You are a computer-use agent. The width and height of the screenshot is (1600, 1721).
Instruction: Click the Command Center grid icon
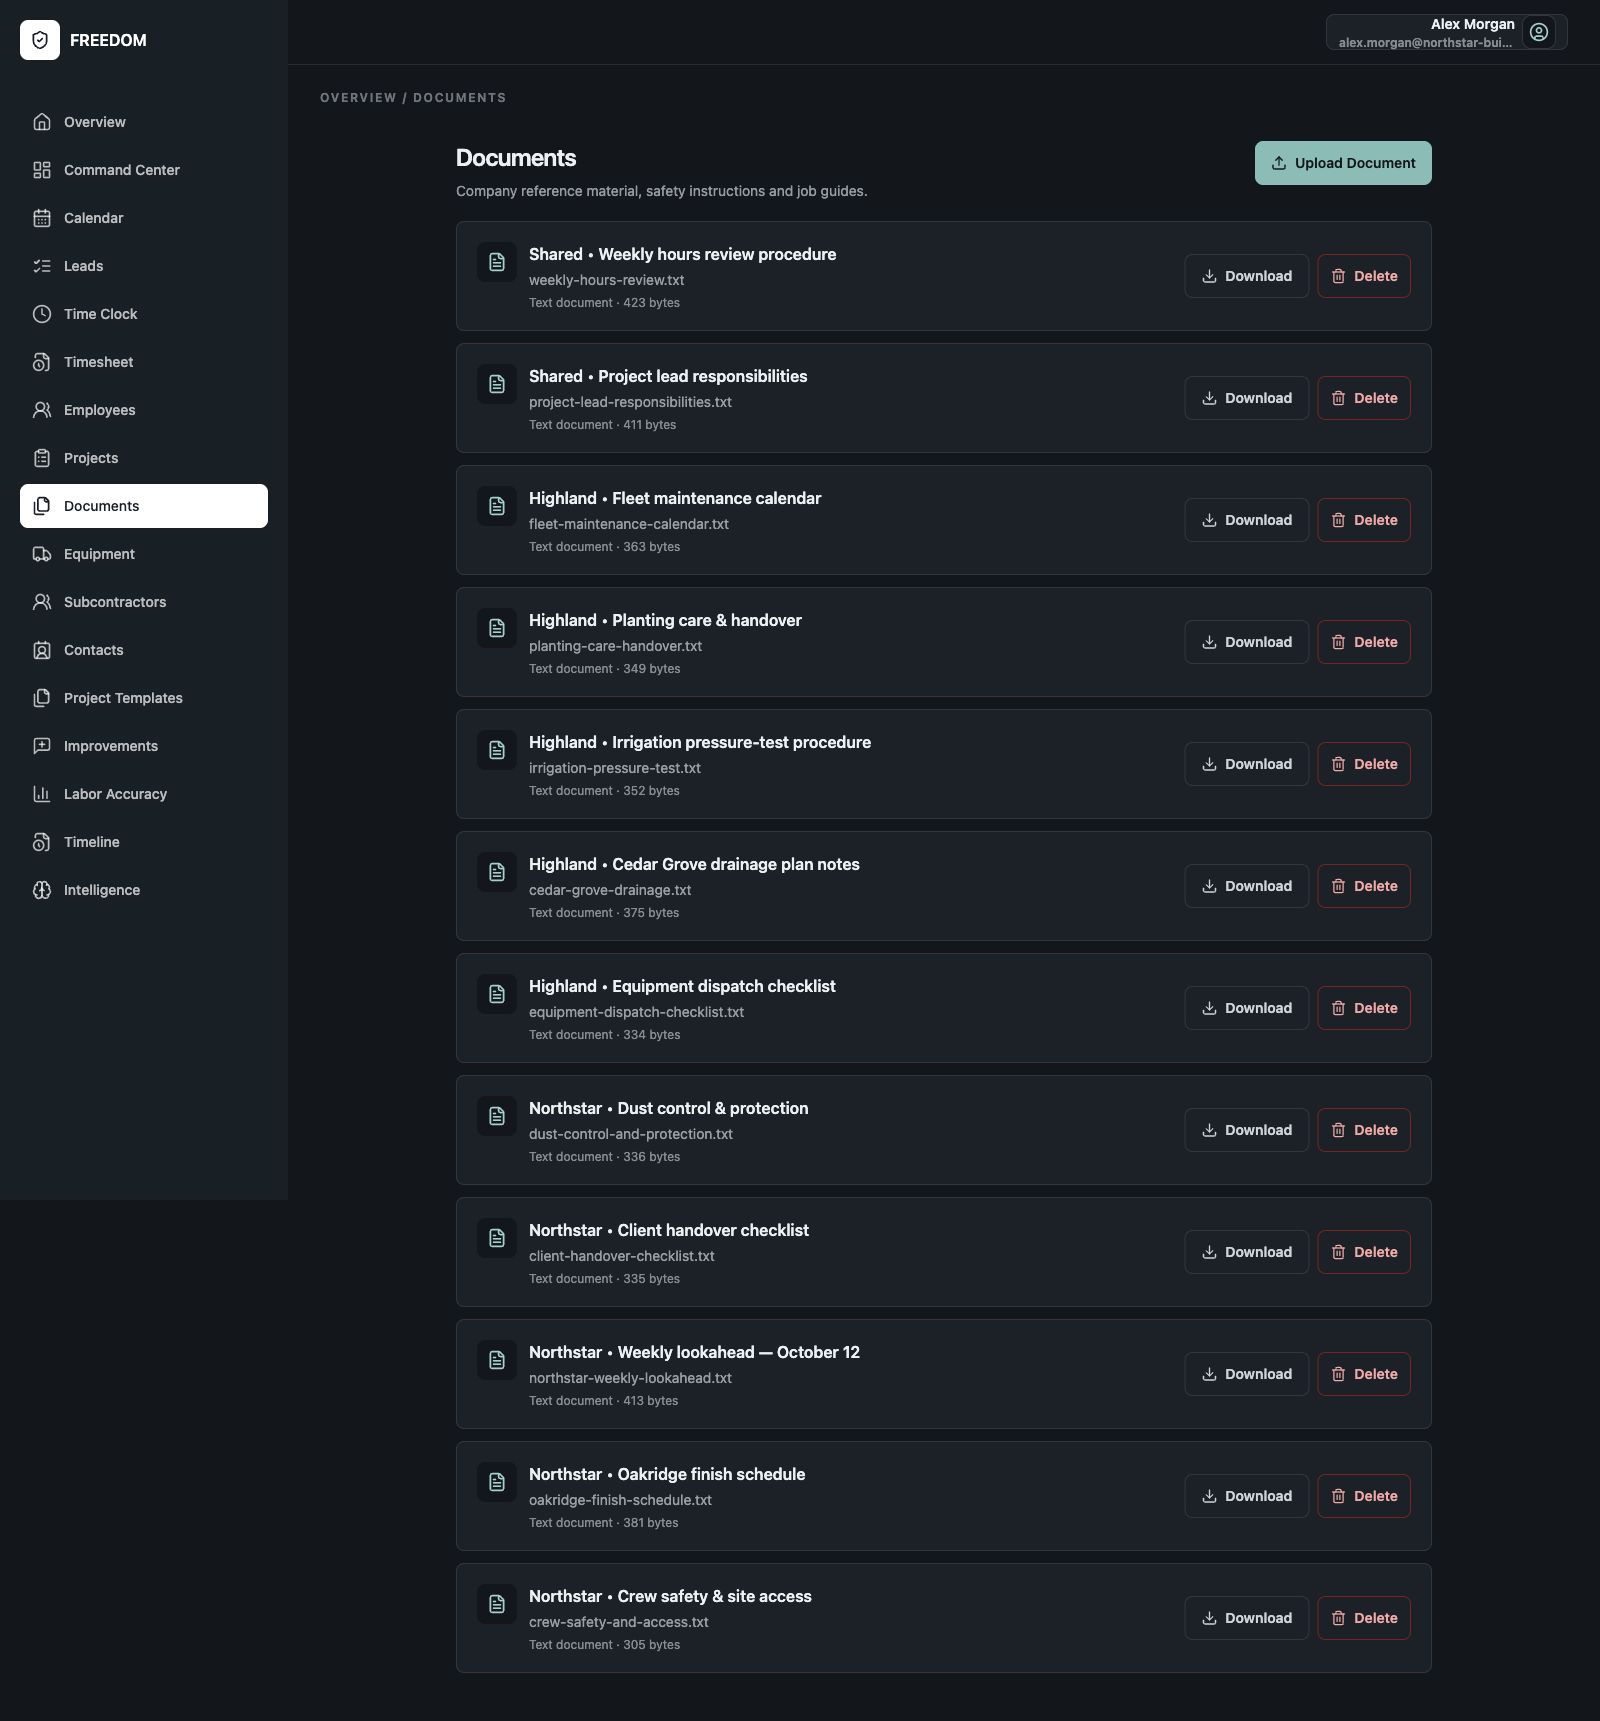[x=42, y=170]
